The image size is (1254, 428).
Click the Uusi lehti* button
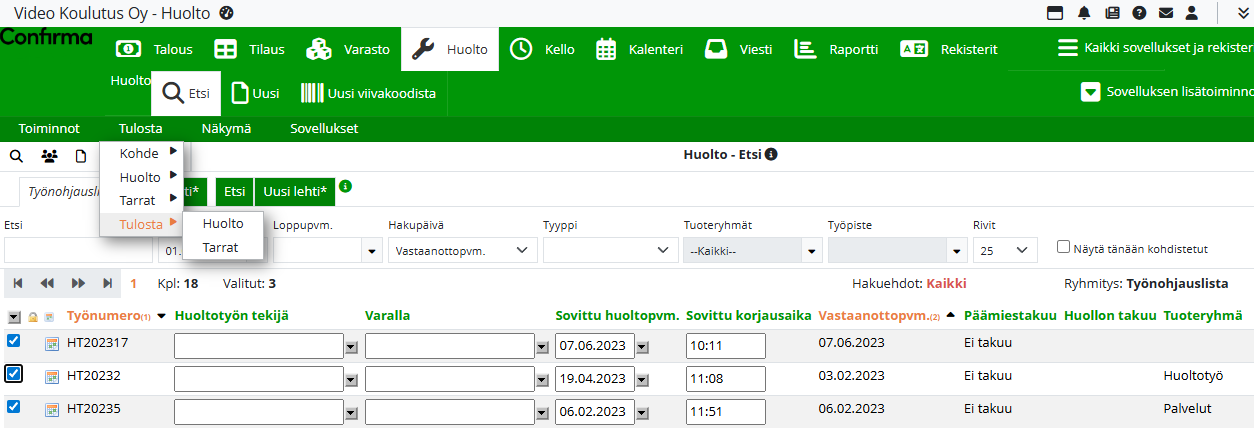pyautogui.click(x=295, y=191)
